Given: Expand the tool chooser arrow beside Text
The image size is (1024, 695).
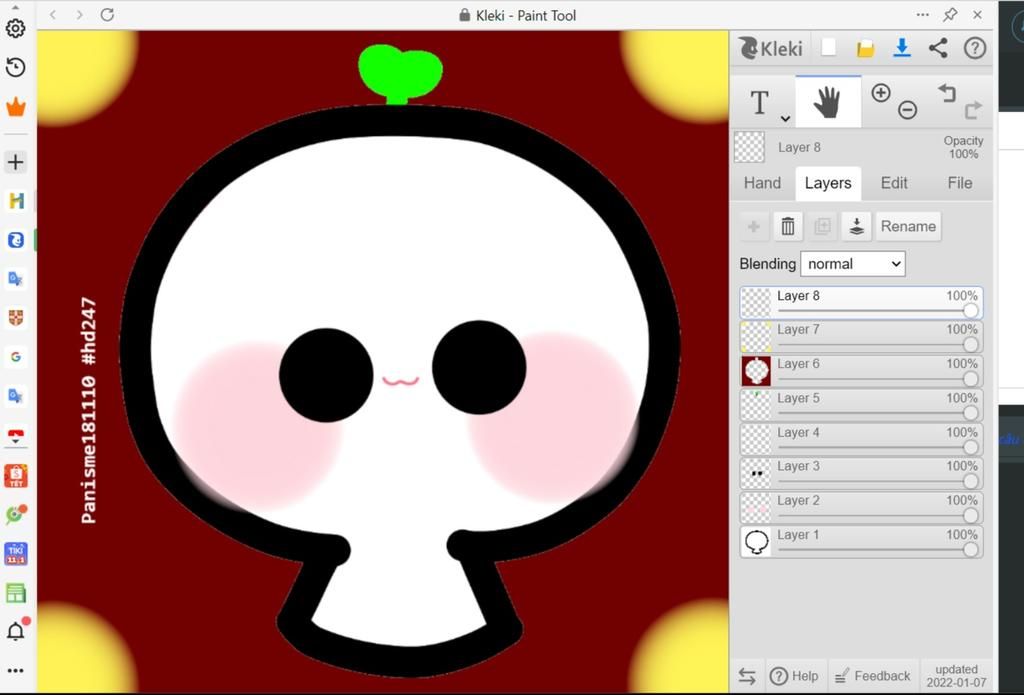Looking at the screenshot, I should point(785,118).
